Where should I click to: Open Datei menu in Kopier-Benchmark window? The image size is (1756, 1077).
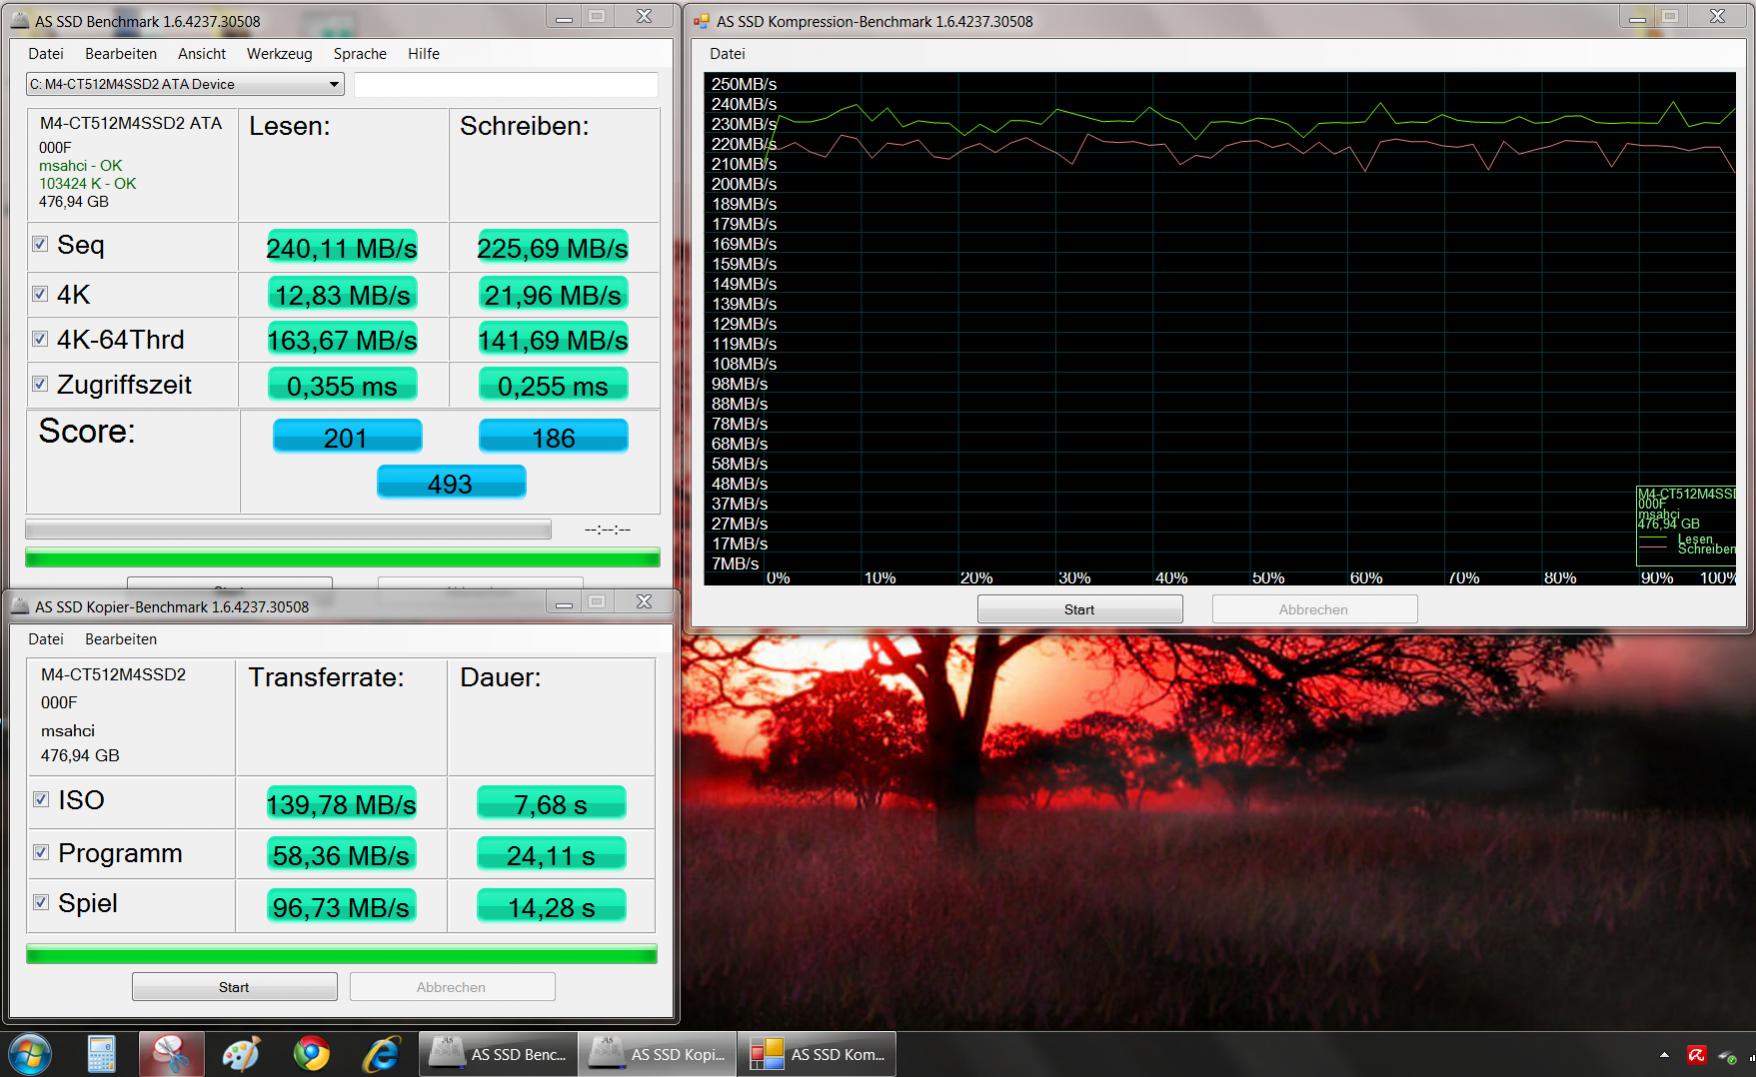[46, 639]
